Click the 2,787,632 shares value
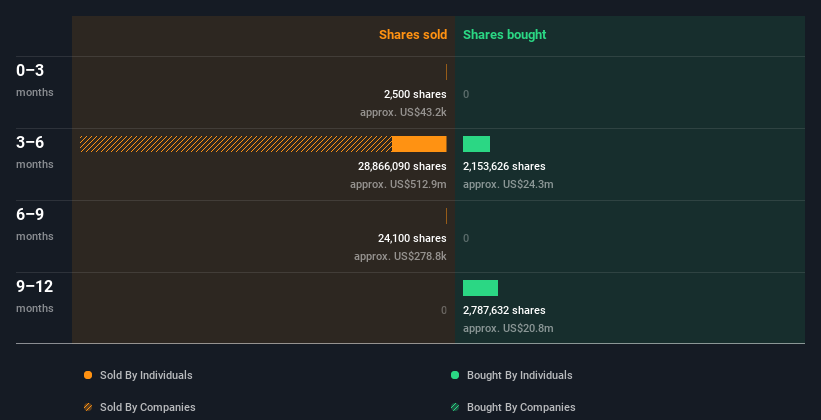The height and width of the screenshot is (420, 821). pos(504,310)
